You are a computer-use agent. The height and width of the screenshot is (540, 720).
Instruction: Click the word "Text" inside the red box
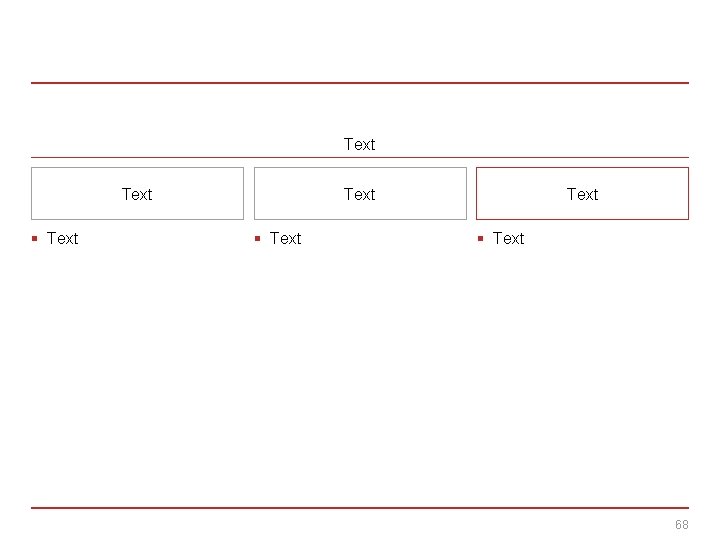[x=582, y=194]
